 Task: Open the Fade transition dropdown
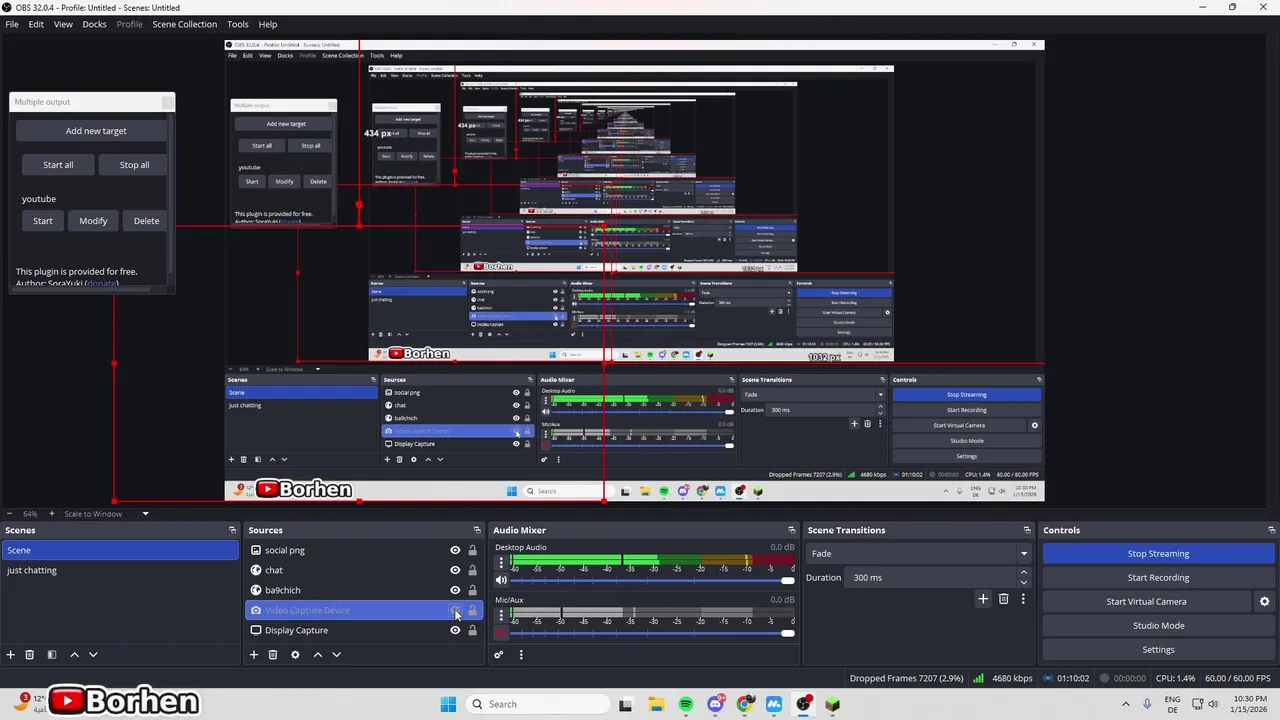(x=918, y=553)
